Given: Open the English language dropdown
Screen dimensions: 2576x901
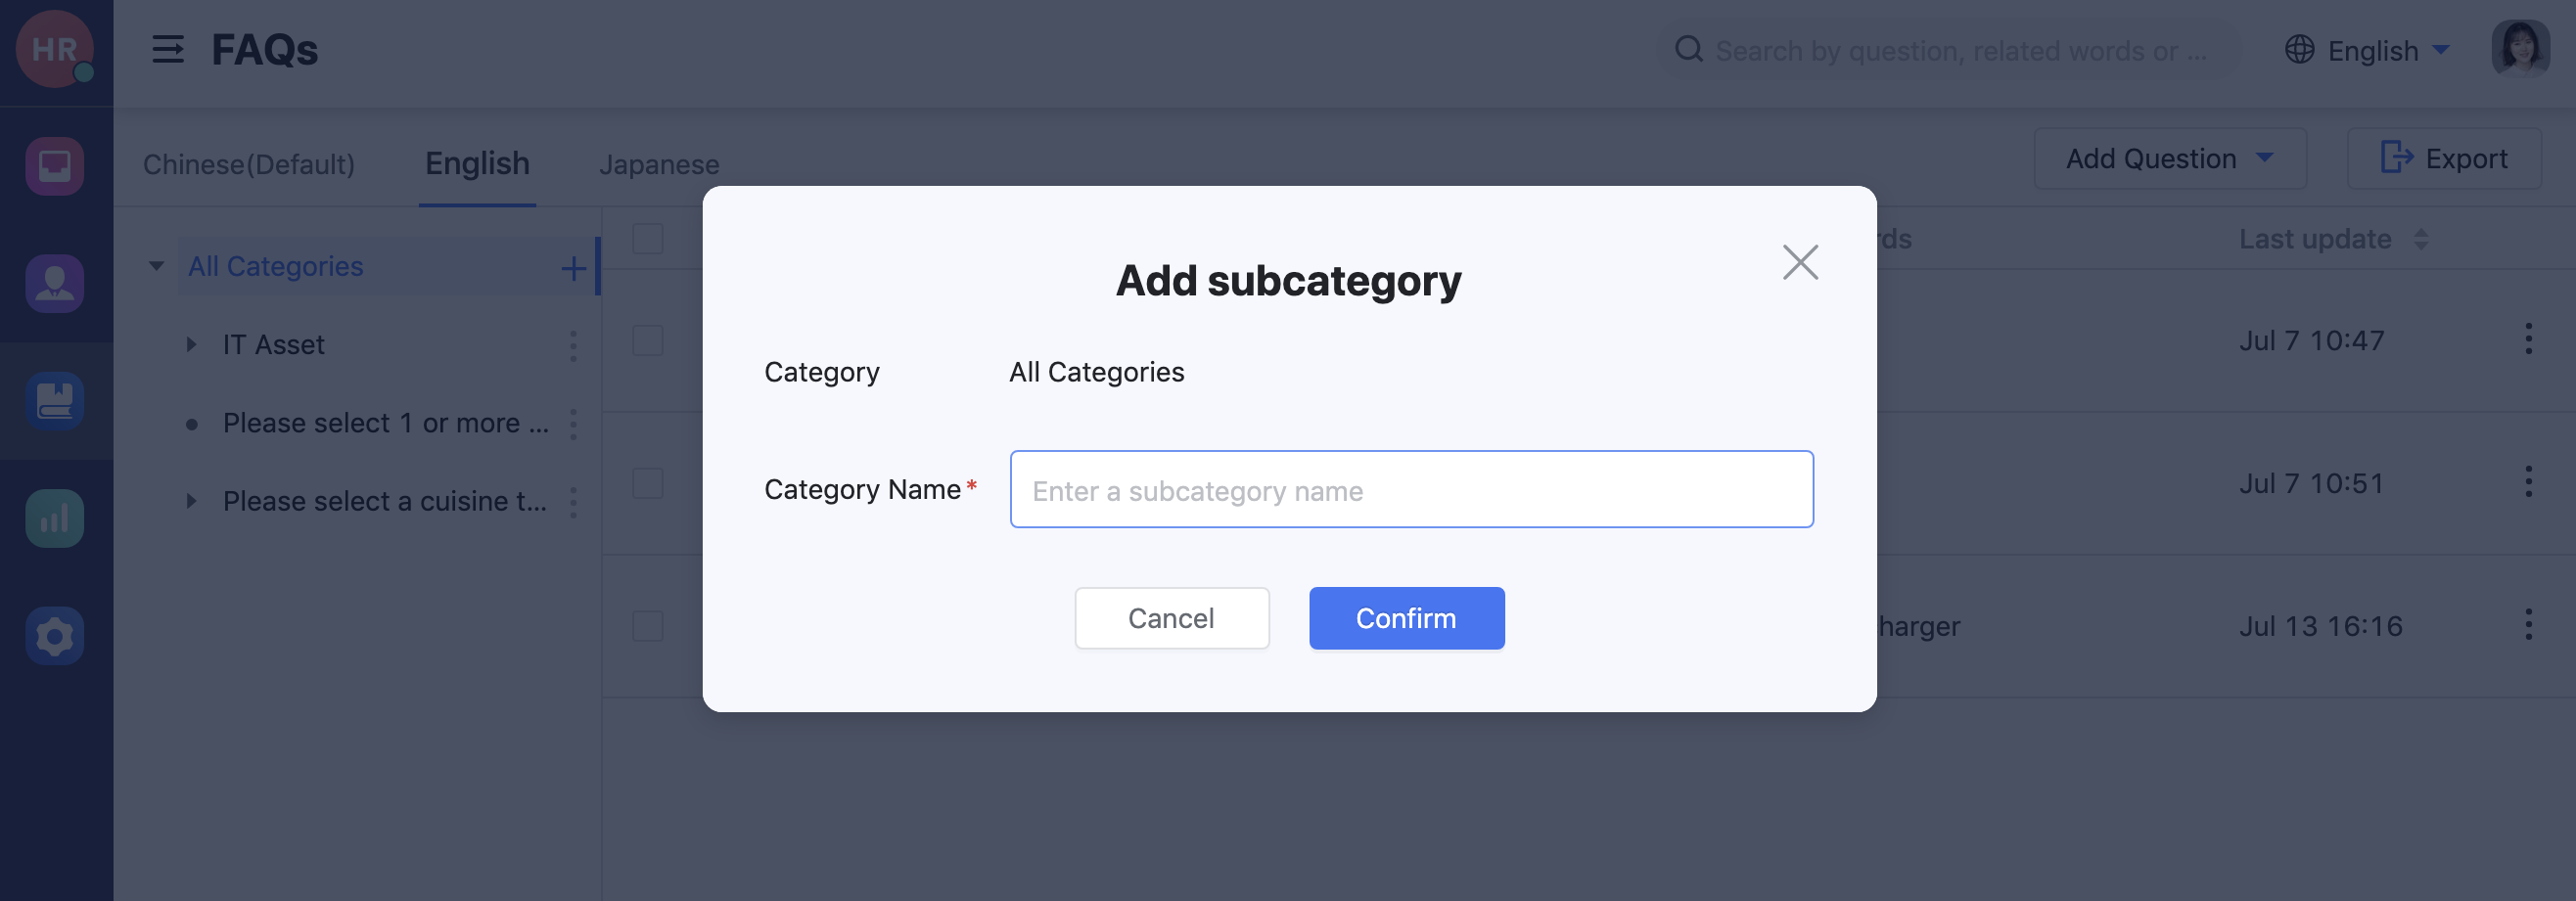Looking at the screenshot, I should [2368, 50].
